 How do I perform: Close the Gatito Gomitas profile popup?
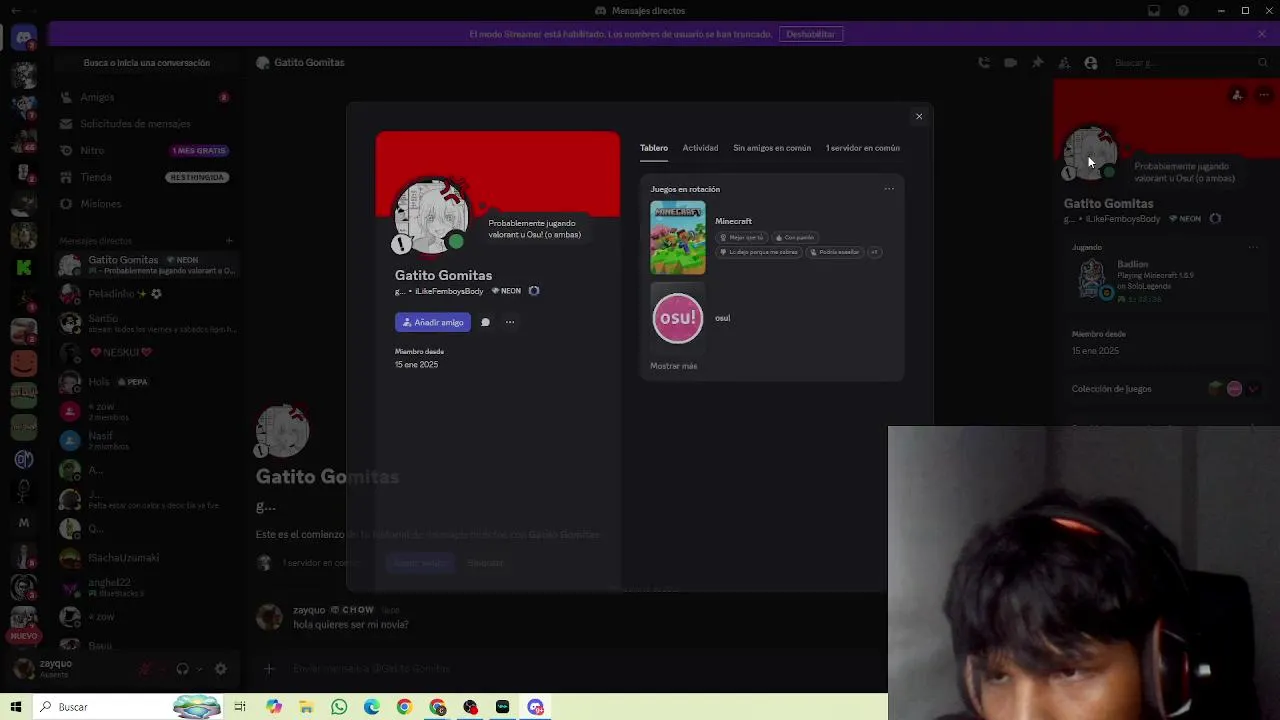[x=919, y=116]
